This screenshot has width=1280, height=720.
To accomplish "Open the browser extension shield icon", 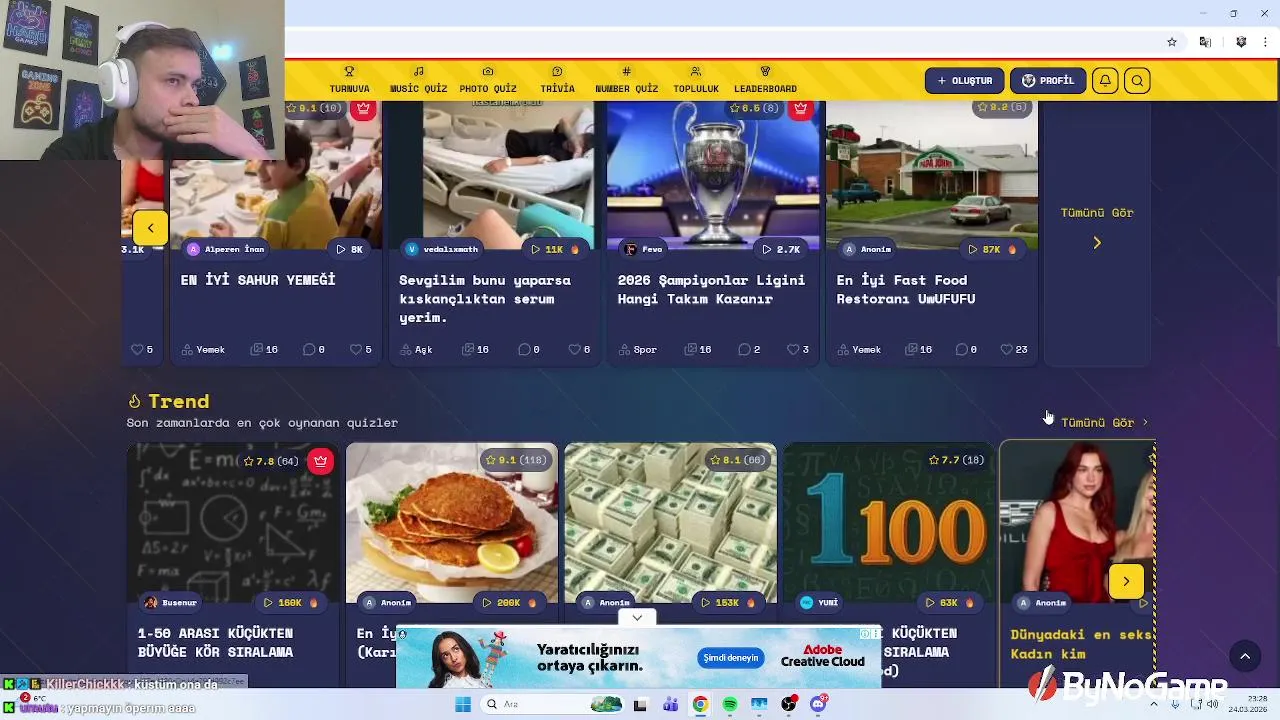I will pos(1241,42).
